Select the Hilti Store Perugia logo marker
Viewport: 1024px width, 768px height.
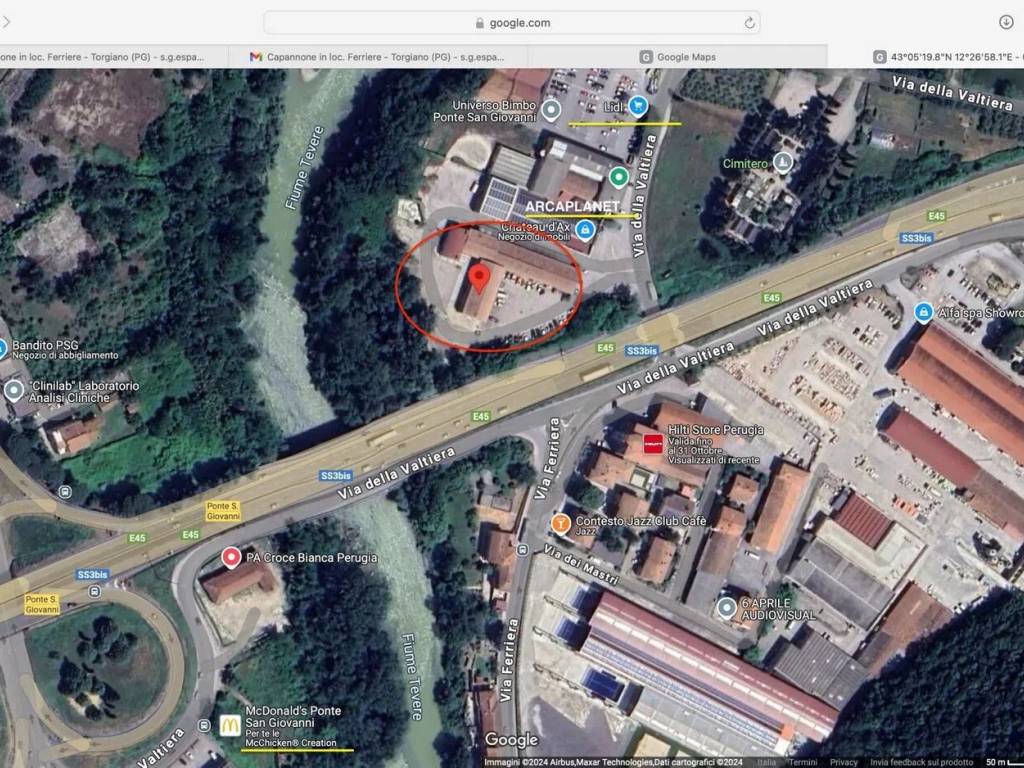653,443
